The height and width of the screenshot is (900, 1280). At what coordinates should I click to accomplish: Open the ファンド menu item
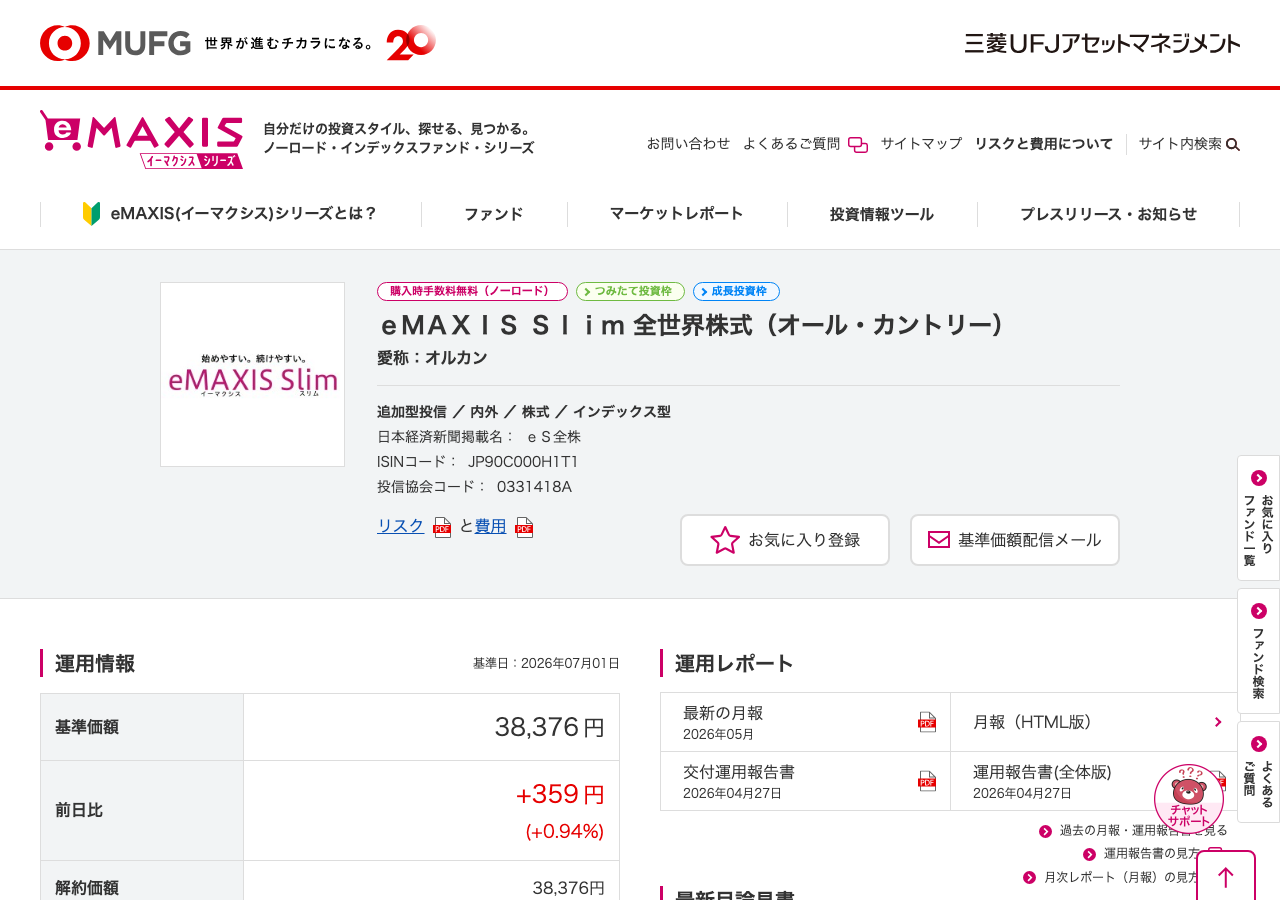tap(494, 214)
